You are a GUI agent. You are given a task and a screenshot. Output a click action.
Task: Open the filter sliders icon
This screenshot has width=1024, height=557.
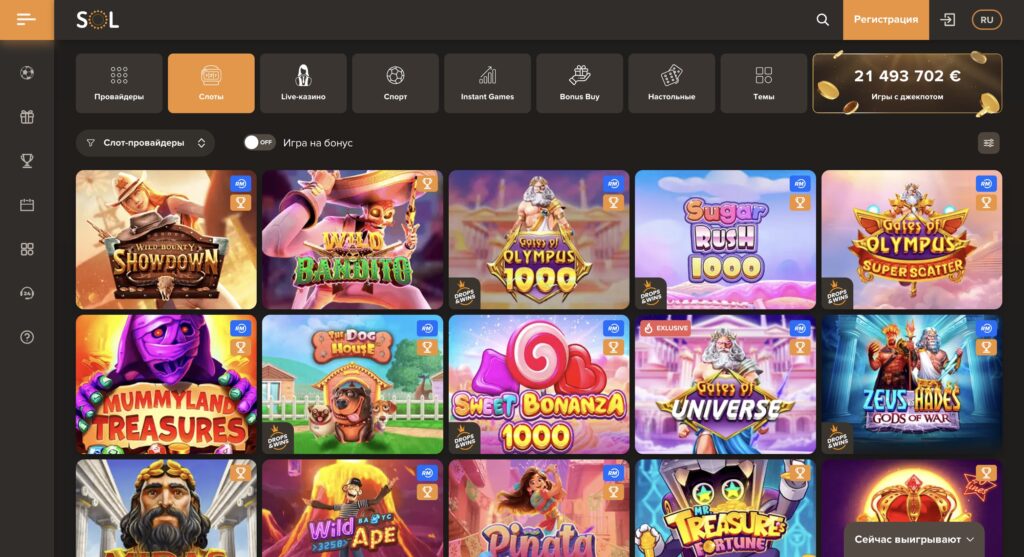(989, 143)
